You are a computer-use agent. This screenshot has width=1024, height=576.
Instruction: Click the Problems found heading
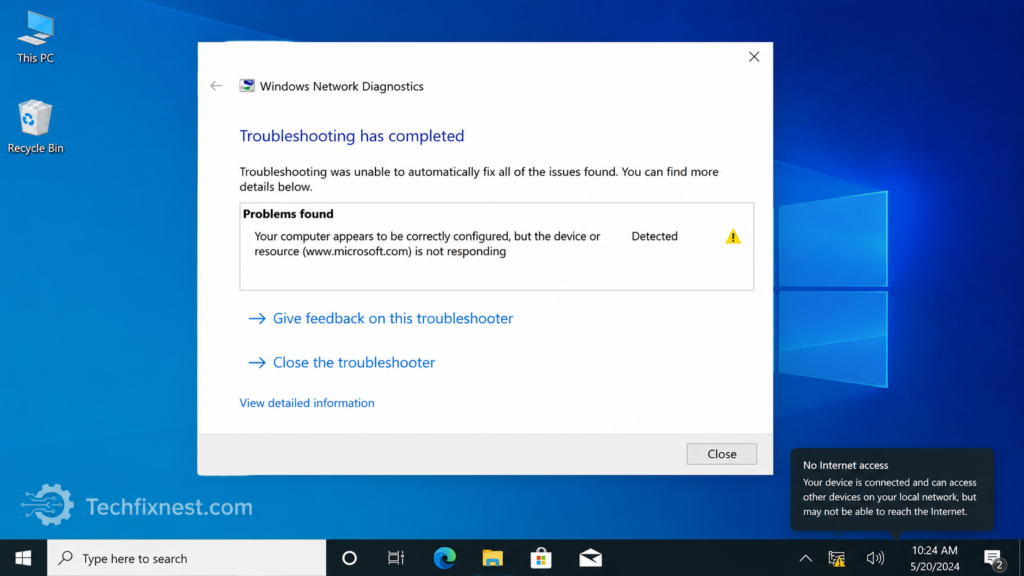click(288, 214)
